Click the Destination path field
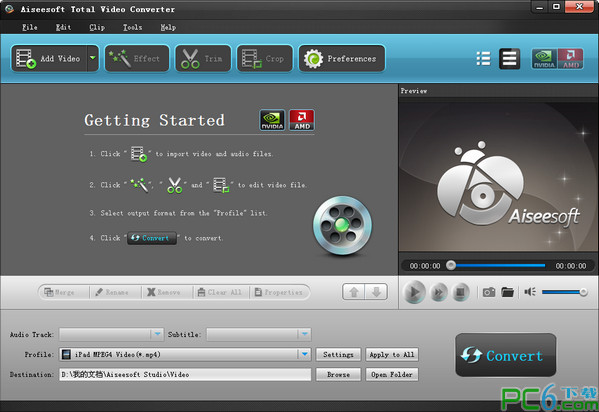The height and width of the screenshot is (412, 599). click(x=185, y=375)
